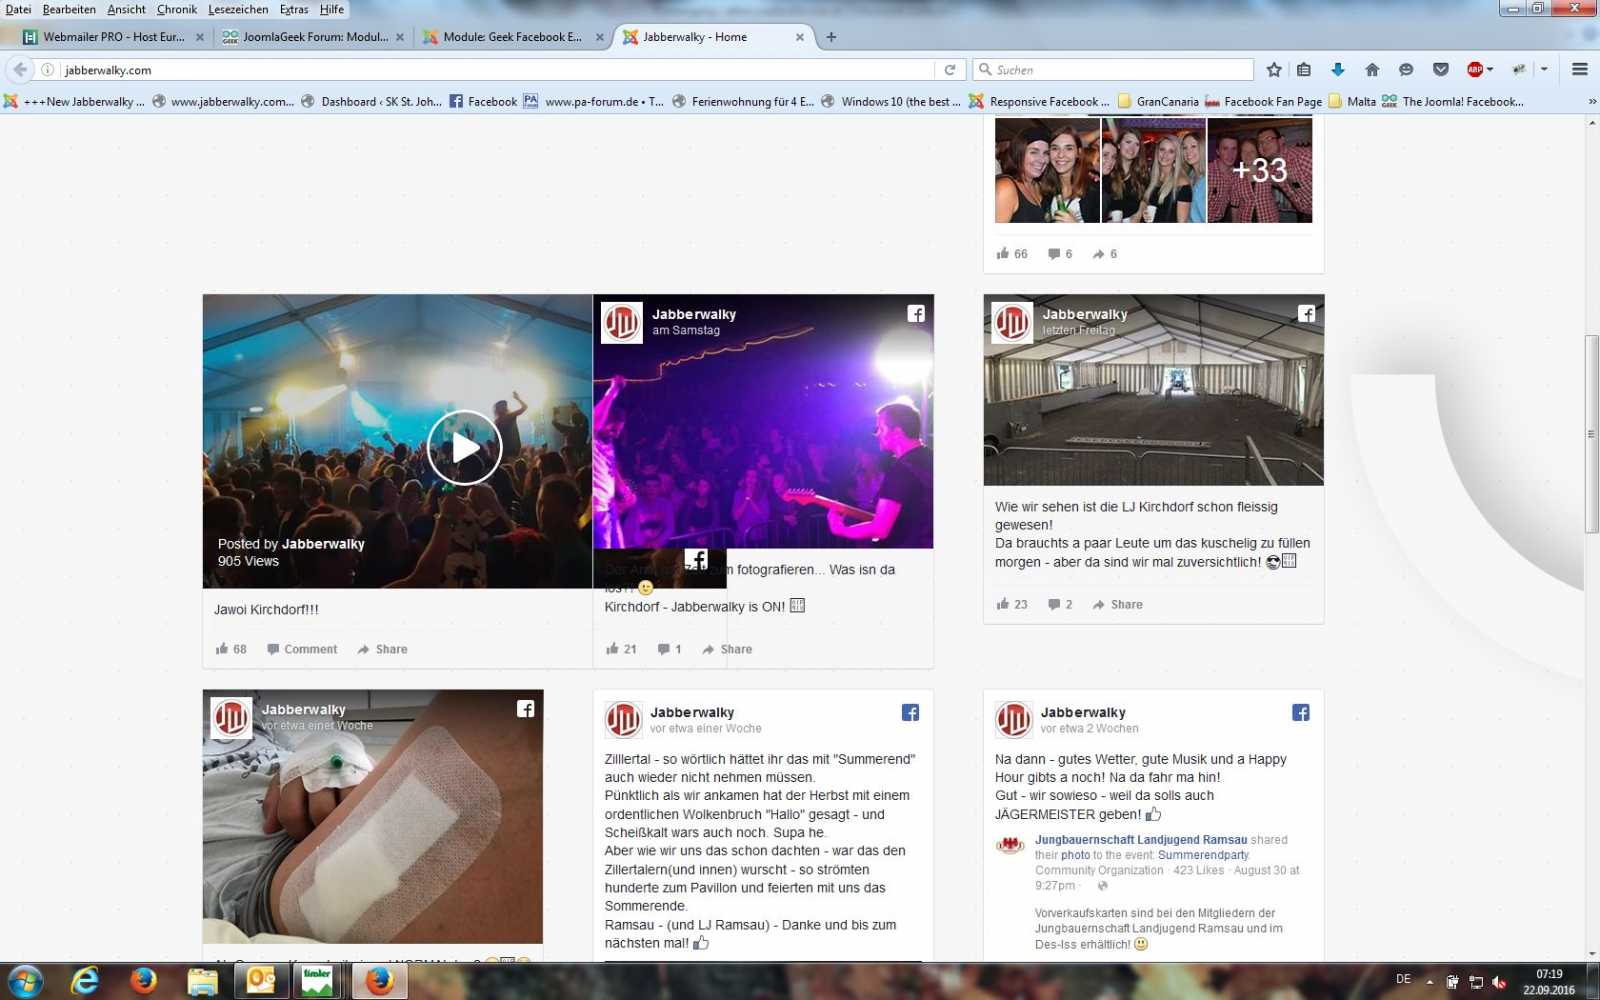
Task: Open first party photo thumbnail of album
Action: click(1047, 170)
